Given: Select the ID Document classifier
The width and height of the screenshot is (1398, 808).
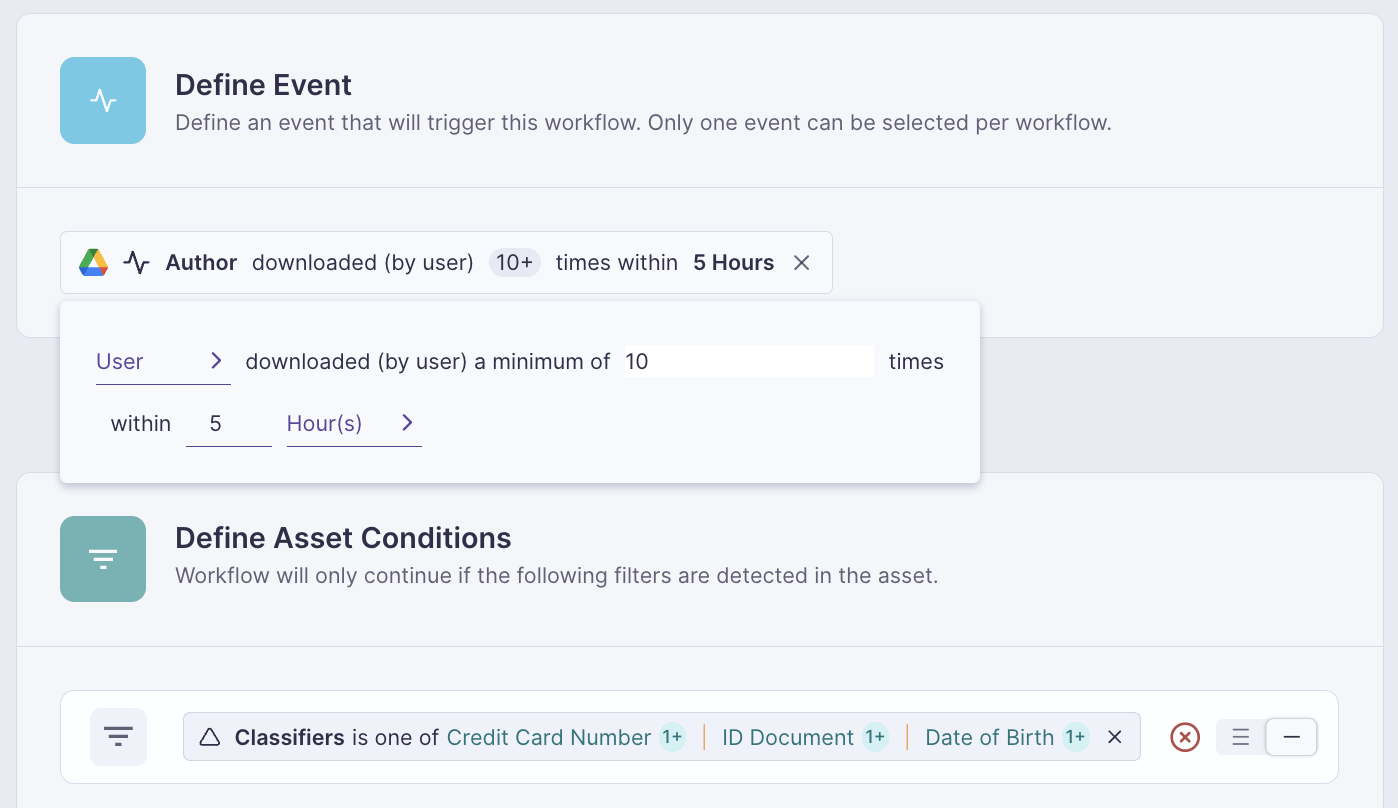Looking at the screenshot, I should [788, 738].
